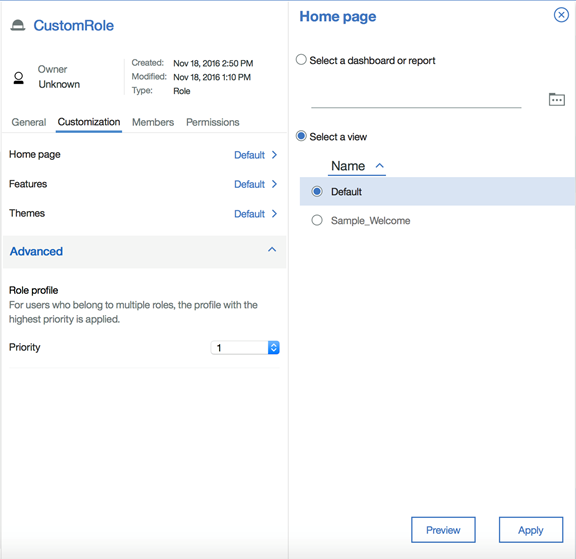Click the Features chevron arrow
This screenshot has width=576, height=559.
tap(274, 184)
